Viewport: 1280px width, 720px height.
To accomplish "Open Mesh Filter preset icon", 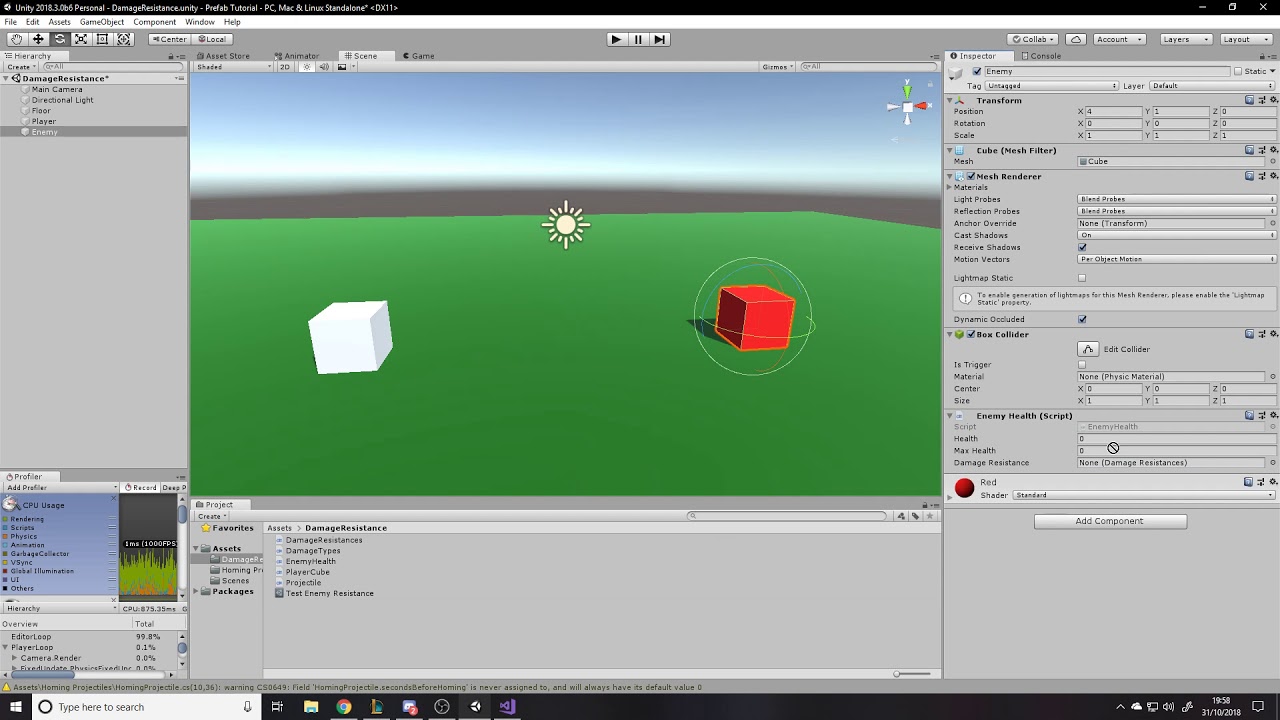I will (x=1262, y=150).
